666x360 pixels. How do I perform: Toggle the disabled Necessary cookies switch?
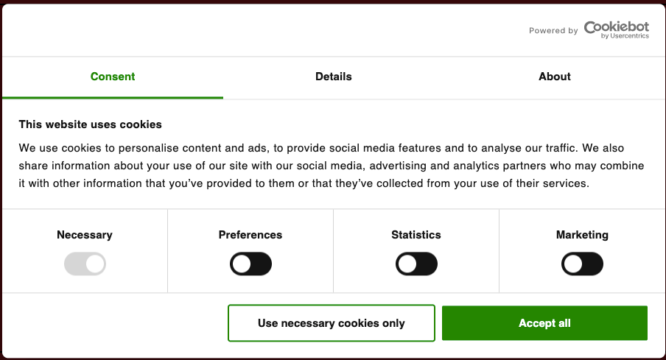click(85, 264)
